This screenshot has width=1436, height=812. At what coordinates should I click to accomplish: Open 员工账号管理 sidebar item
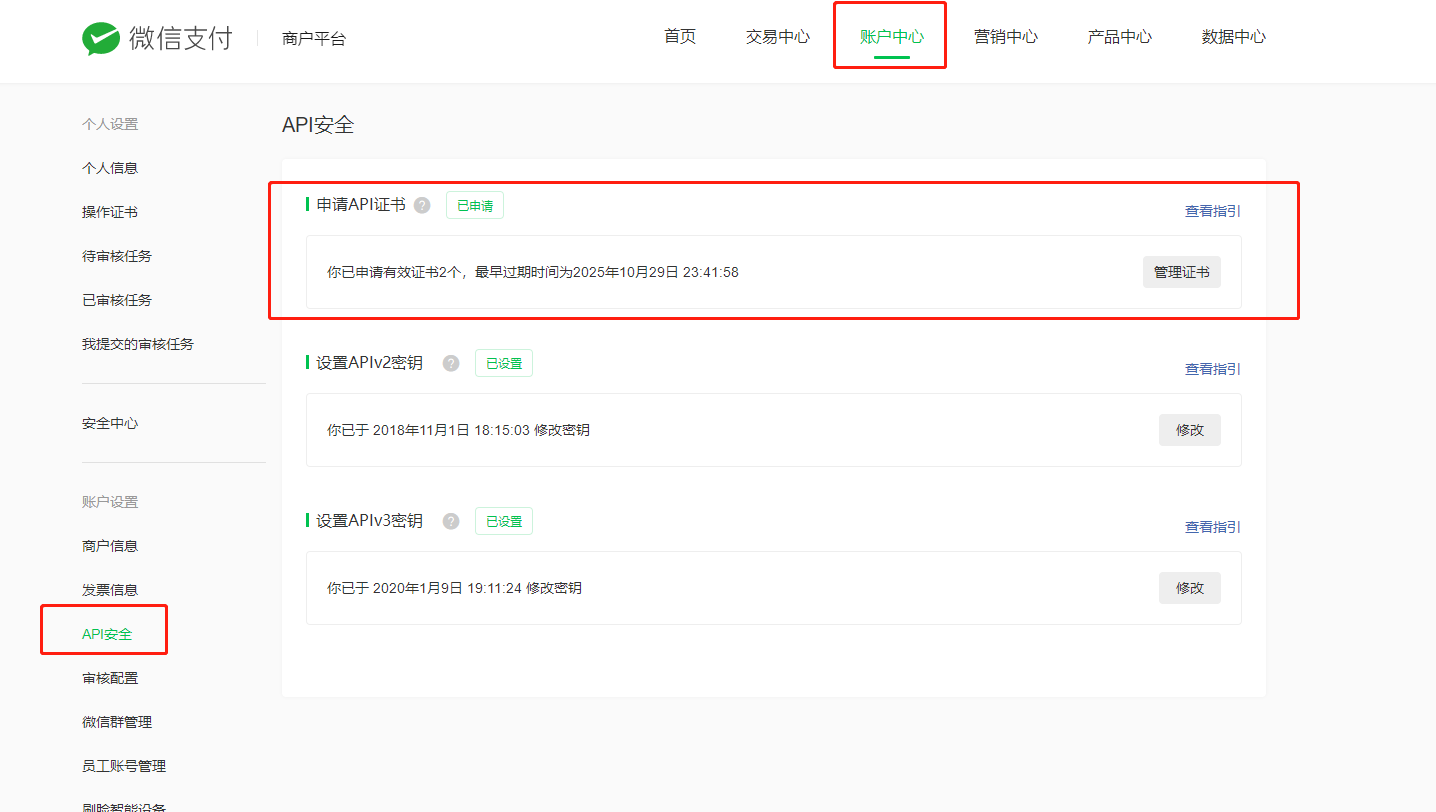124,766
